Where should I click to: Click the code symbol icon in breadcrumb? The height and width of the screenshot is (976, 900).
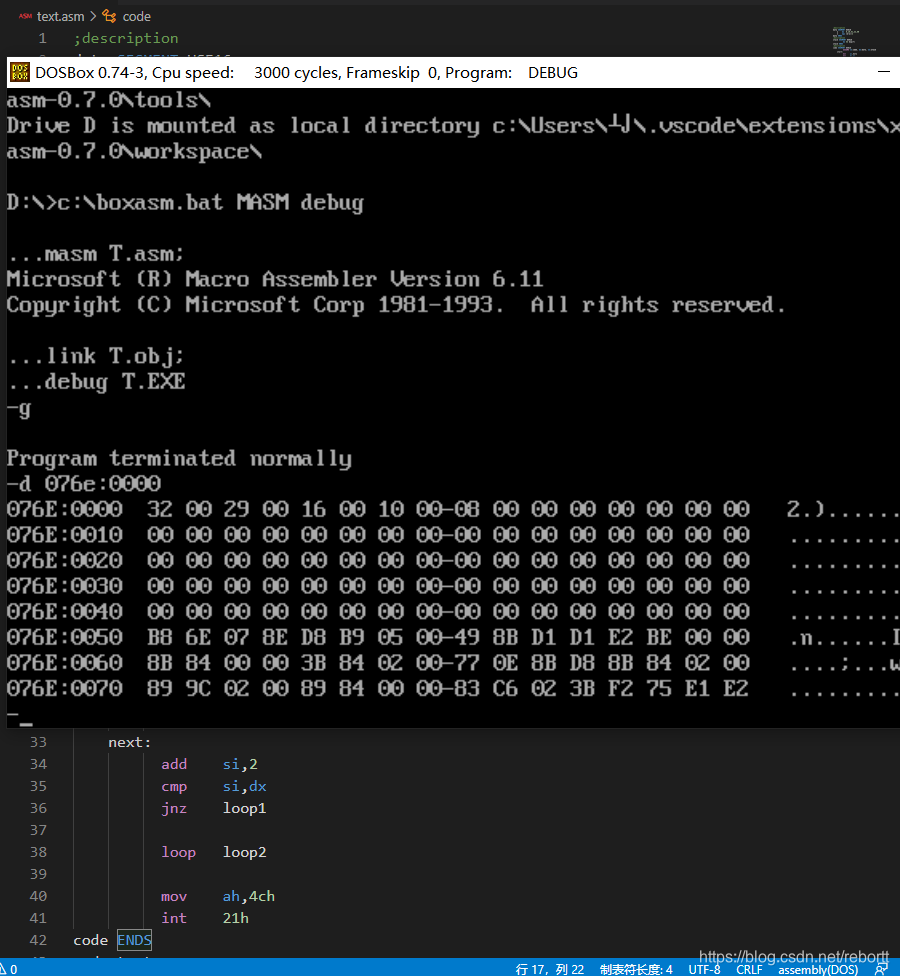110,16
